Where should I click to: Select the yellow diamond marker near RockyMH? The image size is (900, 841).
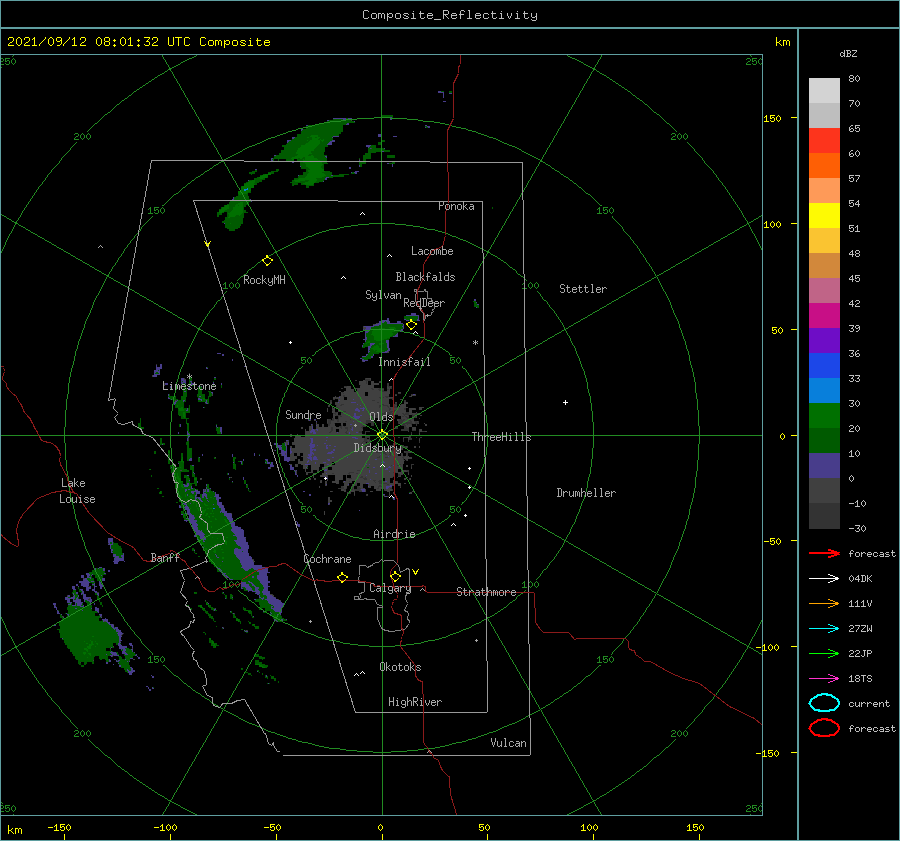267,261
